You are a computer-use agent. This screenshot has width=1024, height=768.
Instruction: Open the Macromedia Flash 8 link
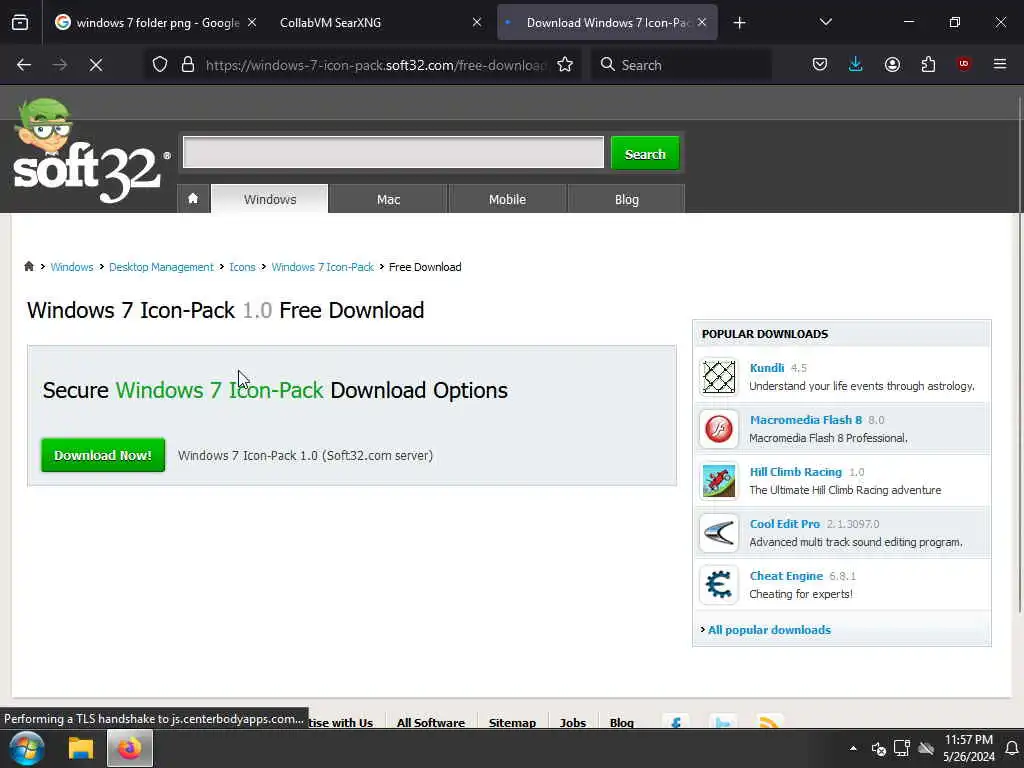tap(805, 420)
